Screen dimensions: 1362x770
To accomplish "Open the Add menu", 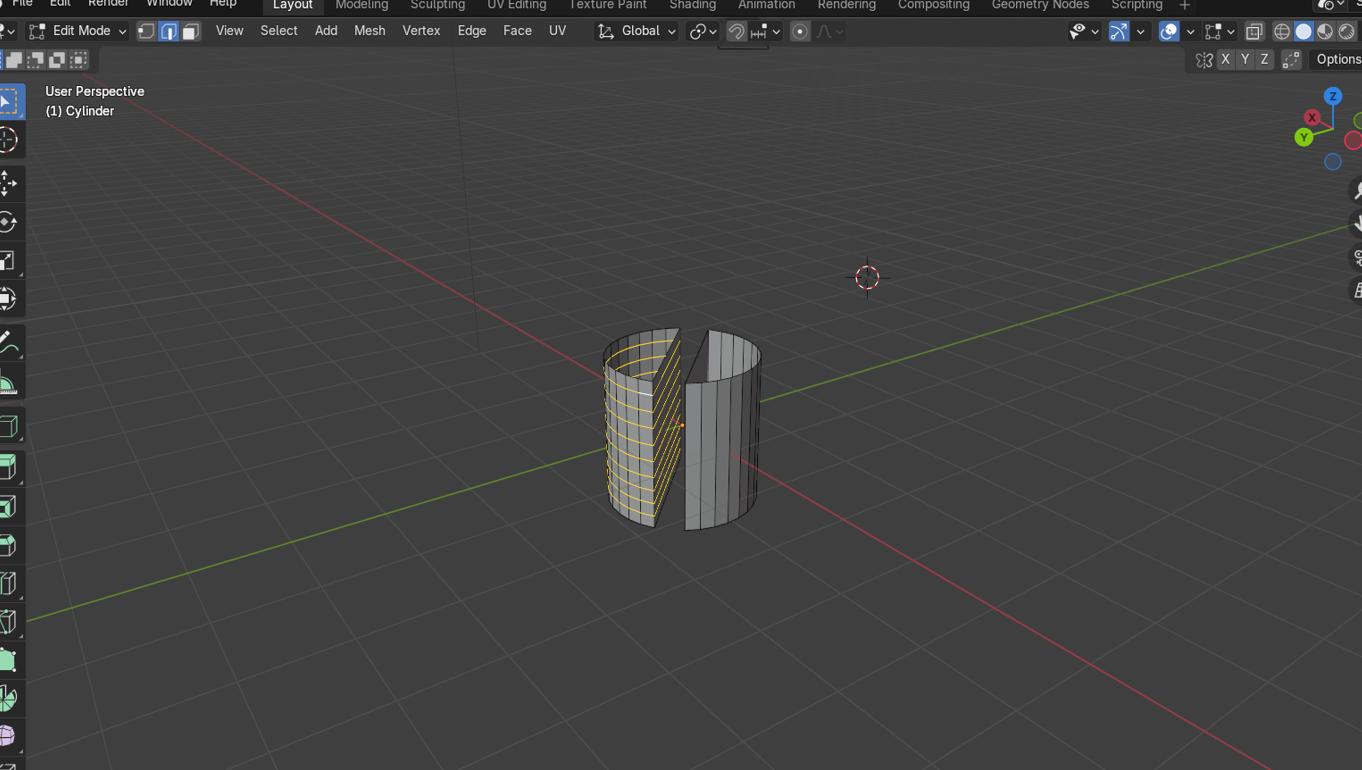I will 326,31.
